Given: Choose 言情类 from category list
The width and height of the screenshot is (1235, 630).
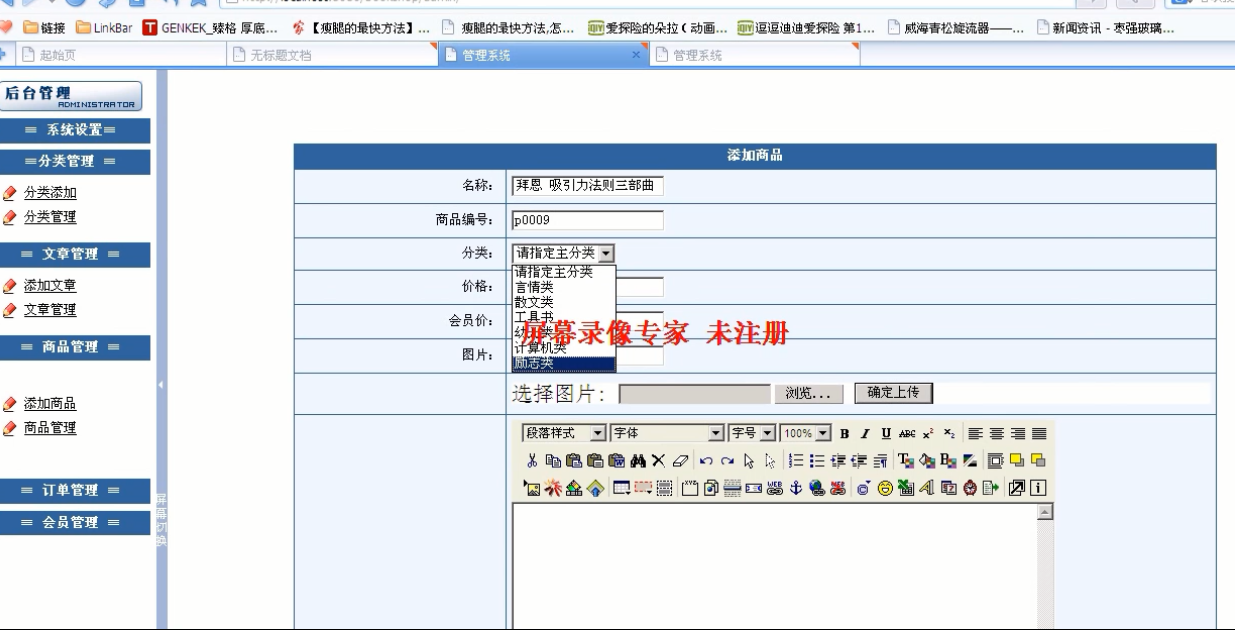Looking at the screenshot, I should point(564,287).
